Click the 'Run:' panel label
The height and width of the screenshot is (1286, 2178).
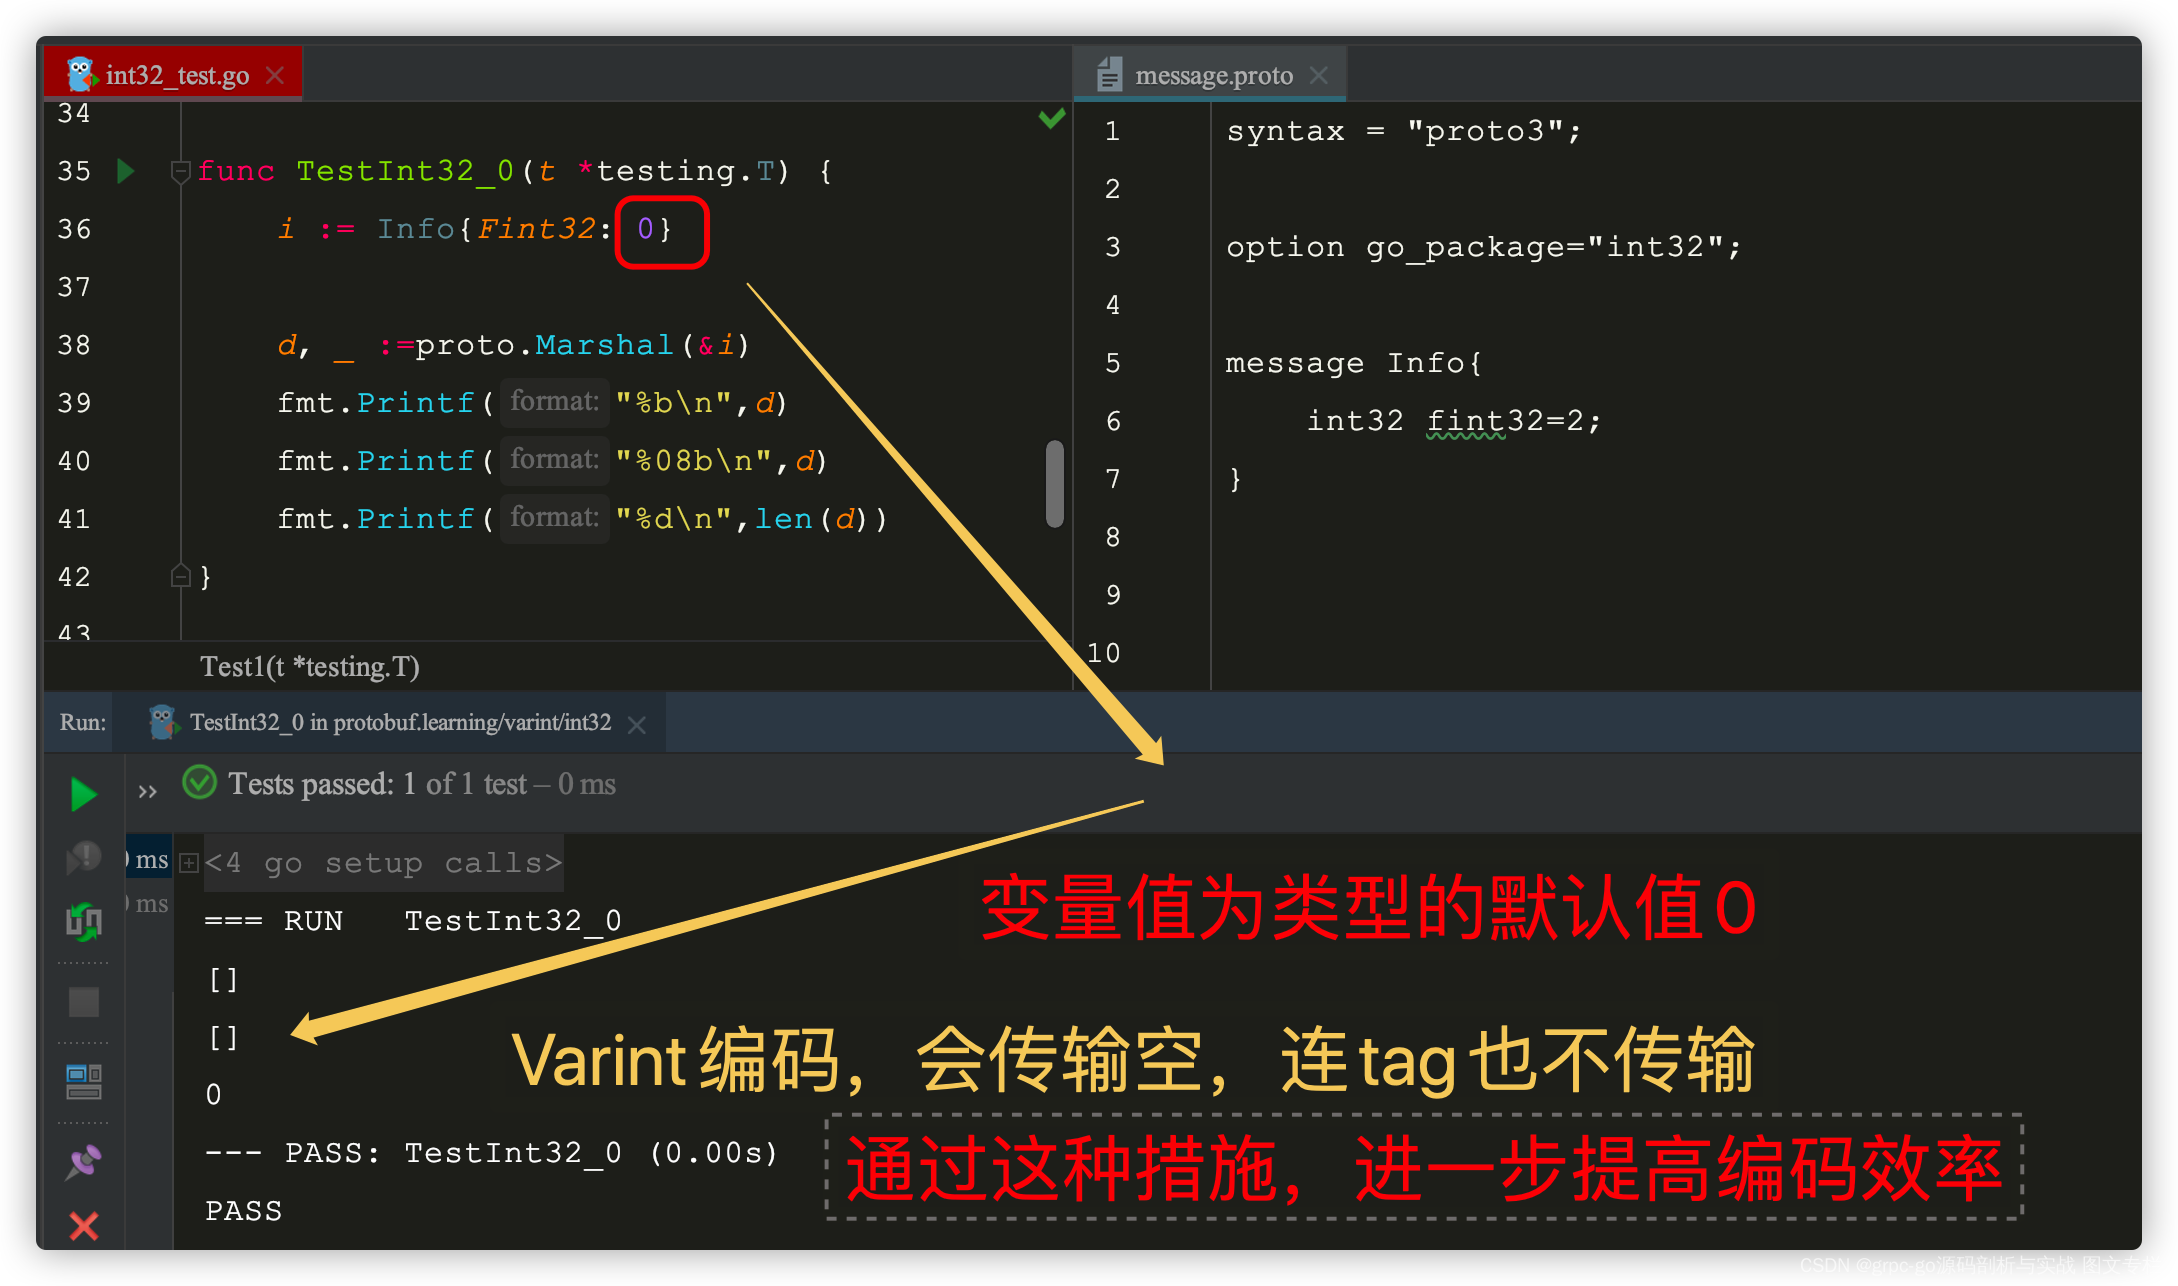point(83,722)
